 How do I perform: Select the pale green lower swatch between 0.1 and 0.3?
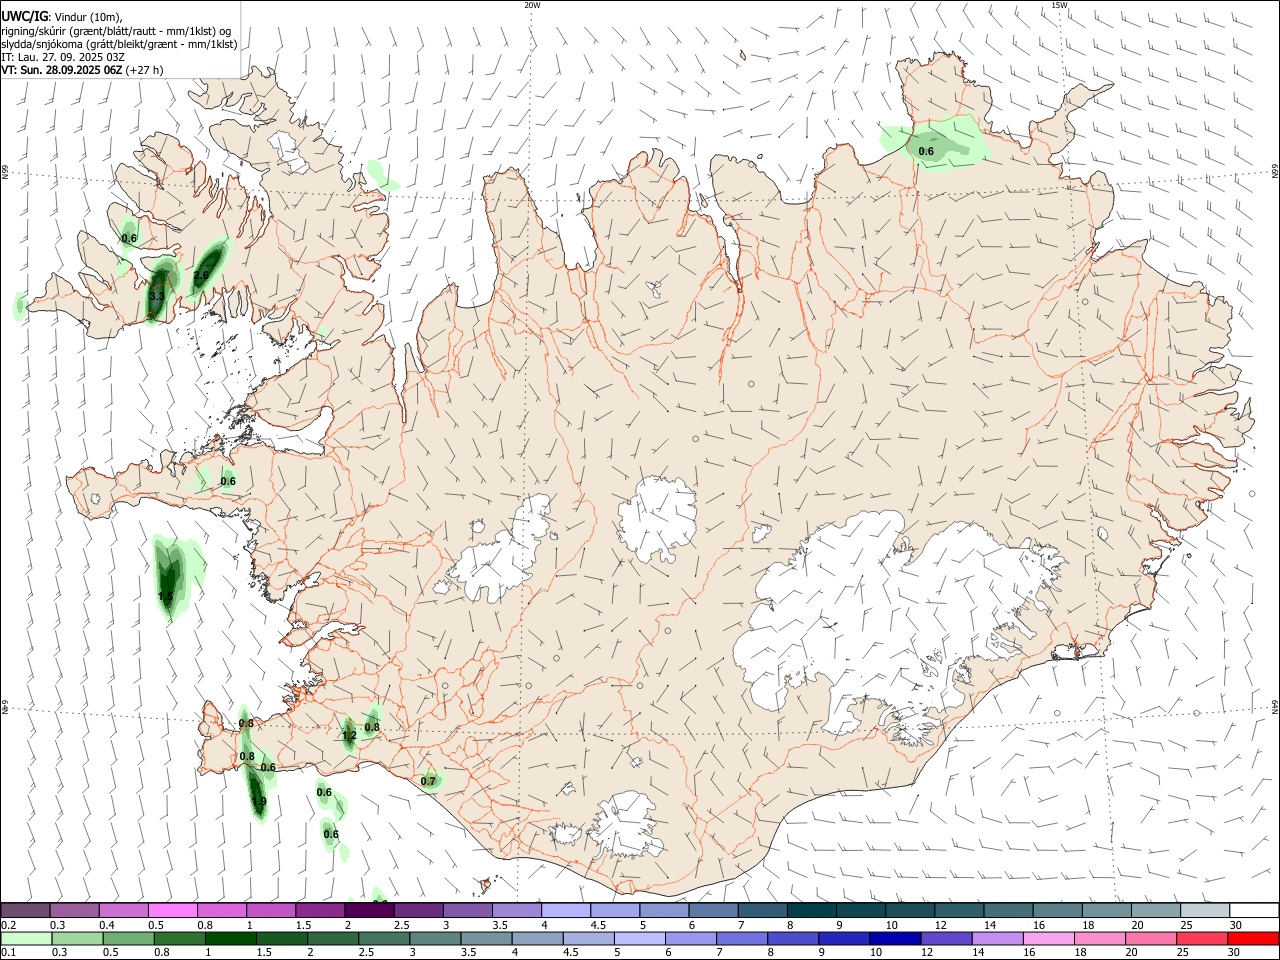click(x=26, y=938)
